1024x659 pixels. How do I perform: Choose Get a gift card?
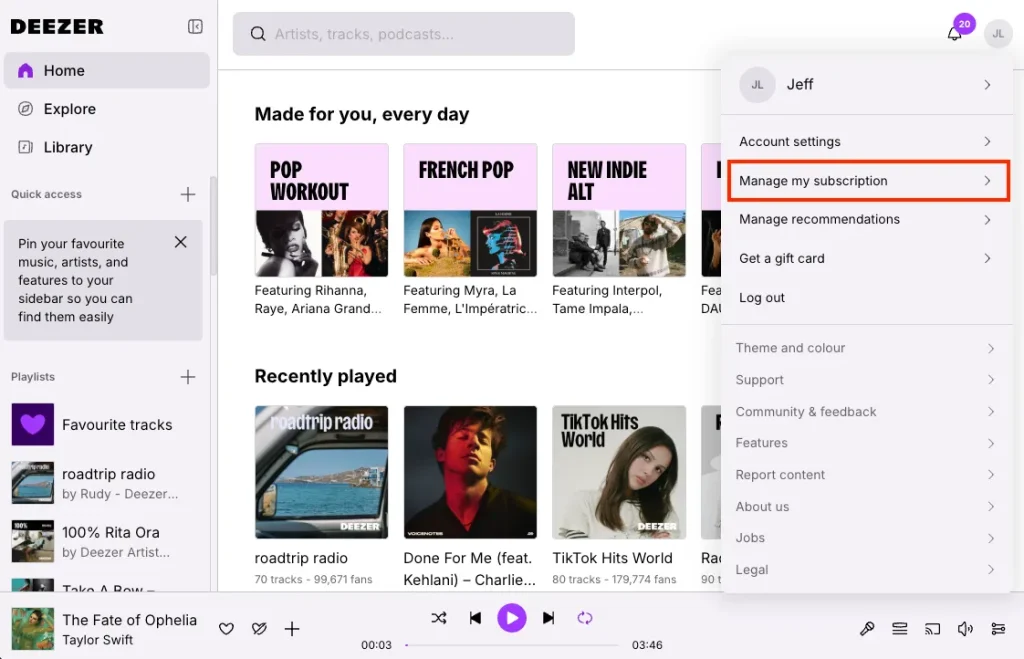pyautogui.click(x=867, y=259)
